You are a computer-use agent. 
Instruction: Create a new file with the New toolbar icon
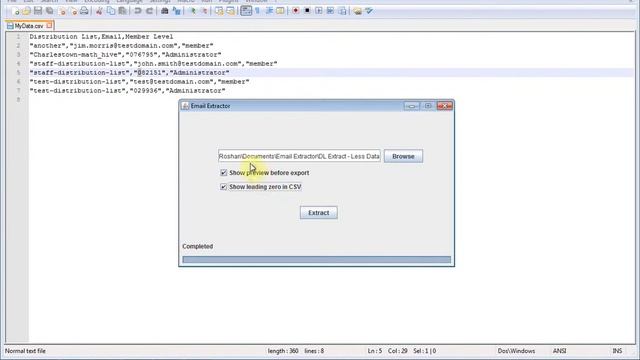coord(16,11)
